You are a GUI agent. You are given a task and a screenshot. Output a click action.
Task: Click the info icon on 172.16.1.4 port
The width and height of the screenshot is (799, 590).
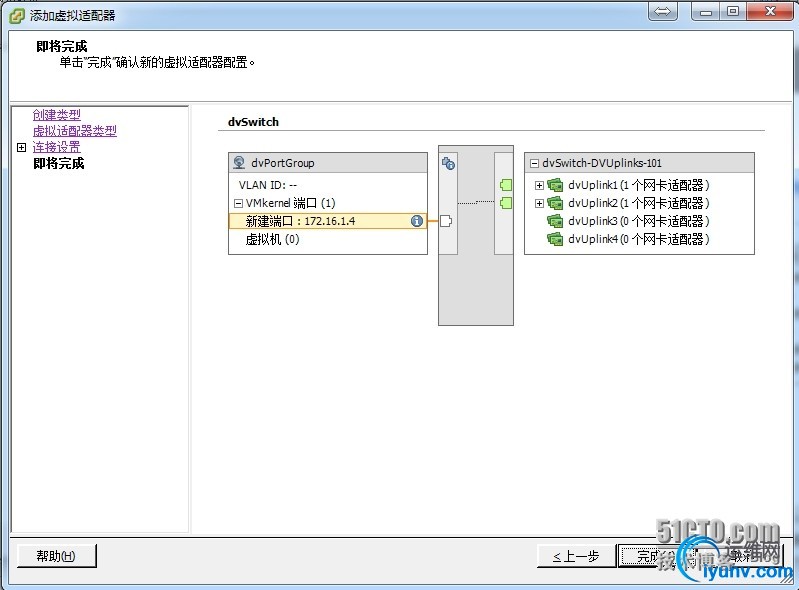tap(417, 221)
